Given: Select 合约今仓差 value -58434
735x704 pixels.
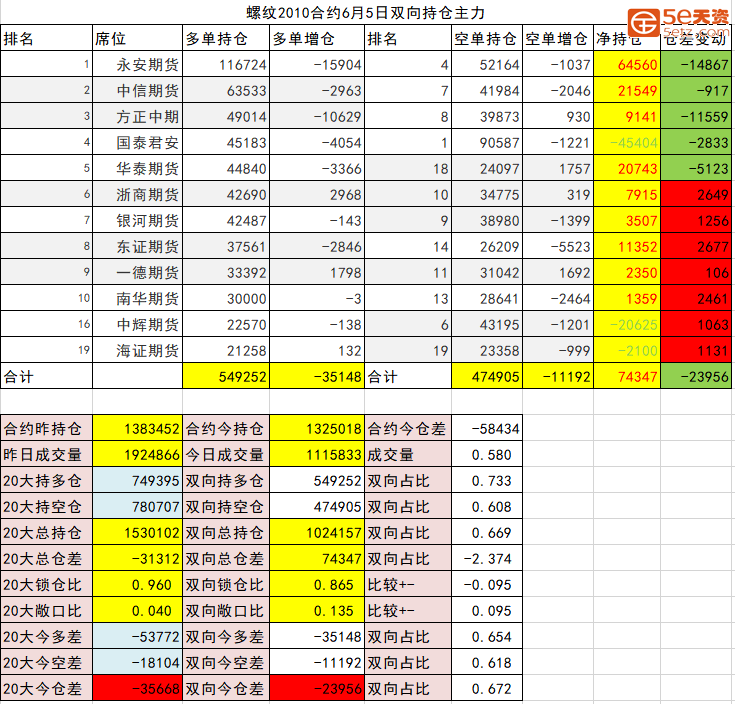Looking at the screenshot, I should (x=487, y=428).
